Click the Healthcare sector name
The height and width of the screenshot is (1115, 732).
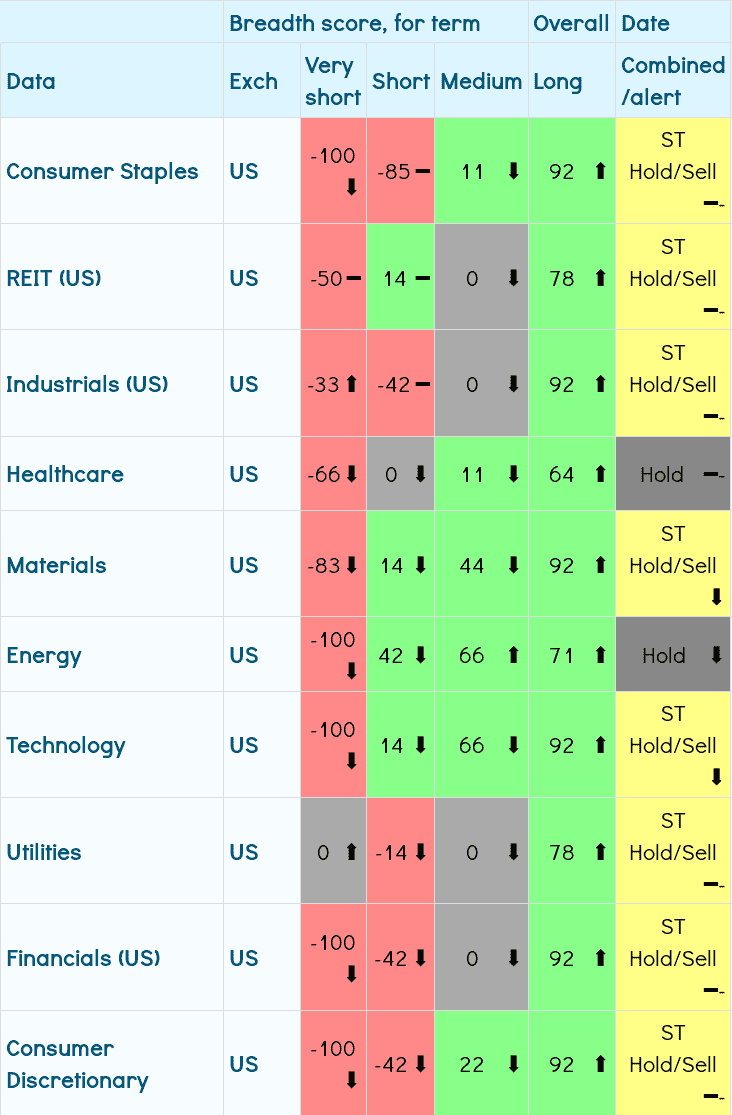pos(65,474)
